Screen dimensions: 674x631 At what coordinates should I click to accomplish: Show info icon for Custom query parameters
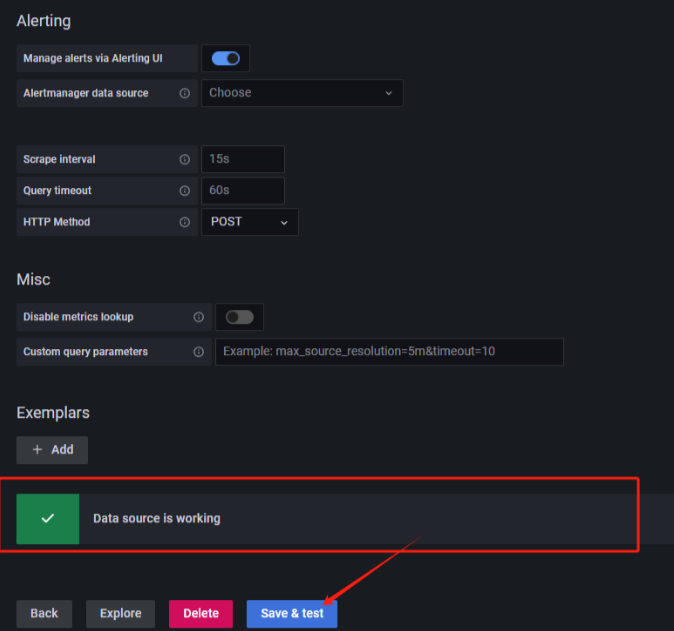pos(198,352)
